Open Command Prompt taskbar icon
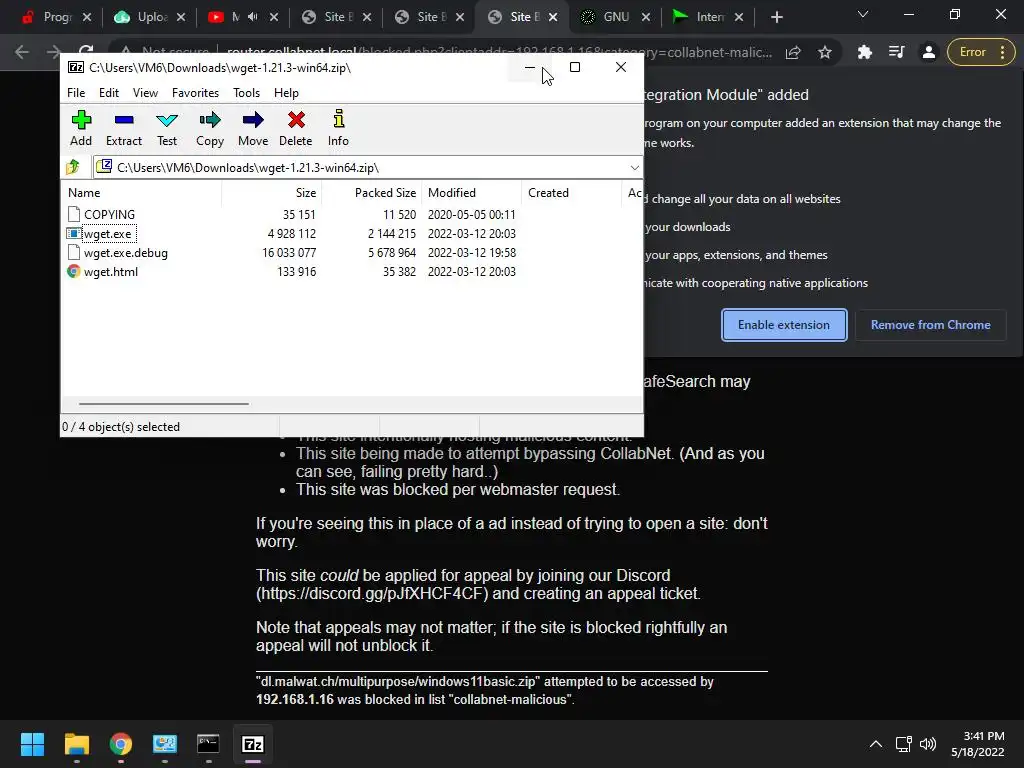The image size is (1024, 768). point(208,744)
